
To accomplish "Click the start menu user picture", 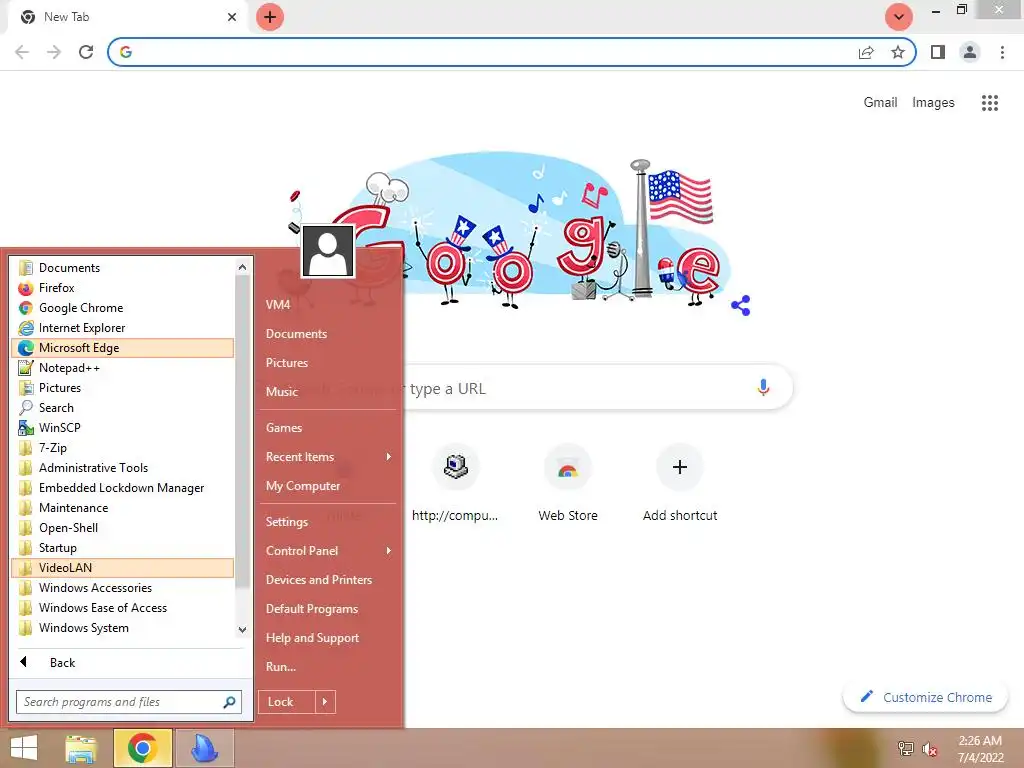I will pos(328,251).
